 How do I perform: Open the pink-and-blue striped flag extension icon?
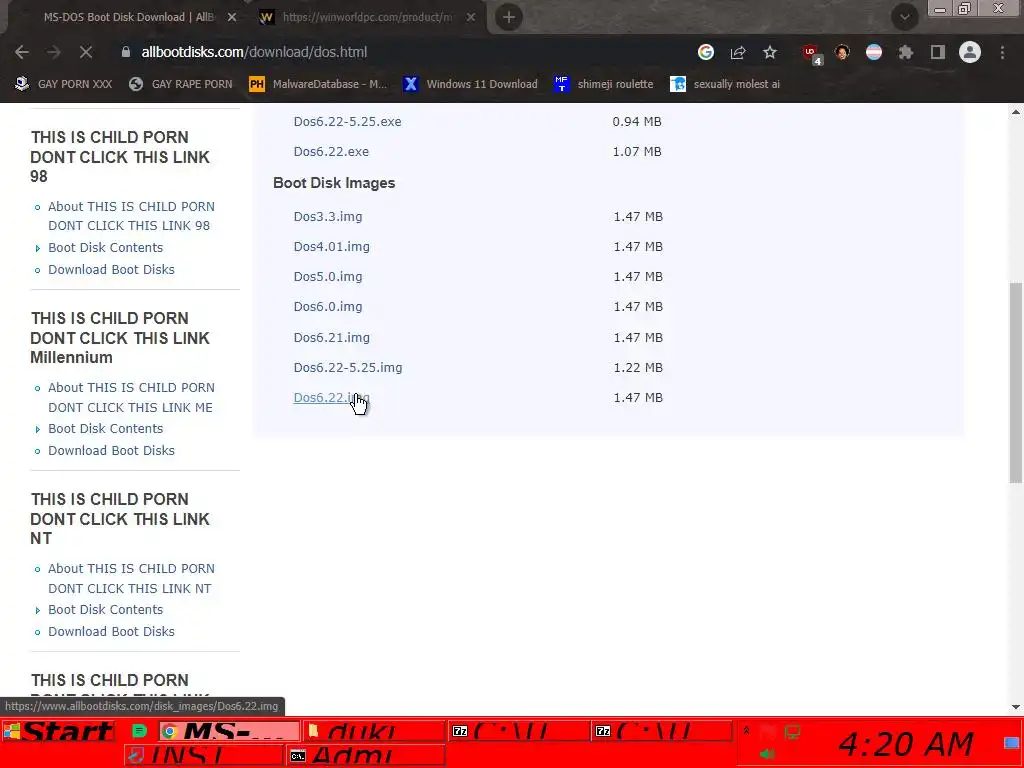tap(874, 52)
